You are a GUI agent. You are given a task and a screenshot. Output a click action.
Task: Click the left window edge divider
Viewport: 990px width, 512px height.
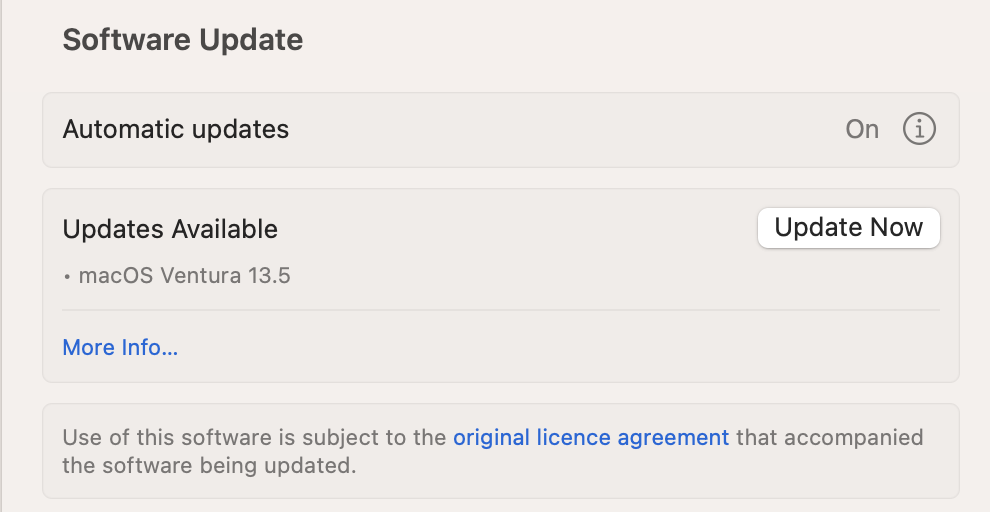click(x=1, y=256)
